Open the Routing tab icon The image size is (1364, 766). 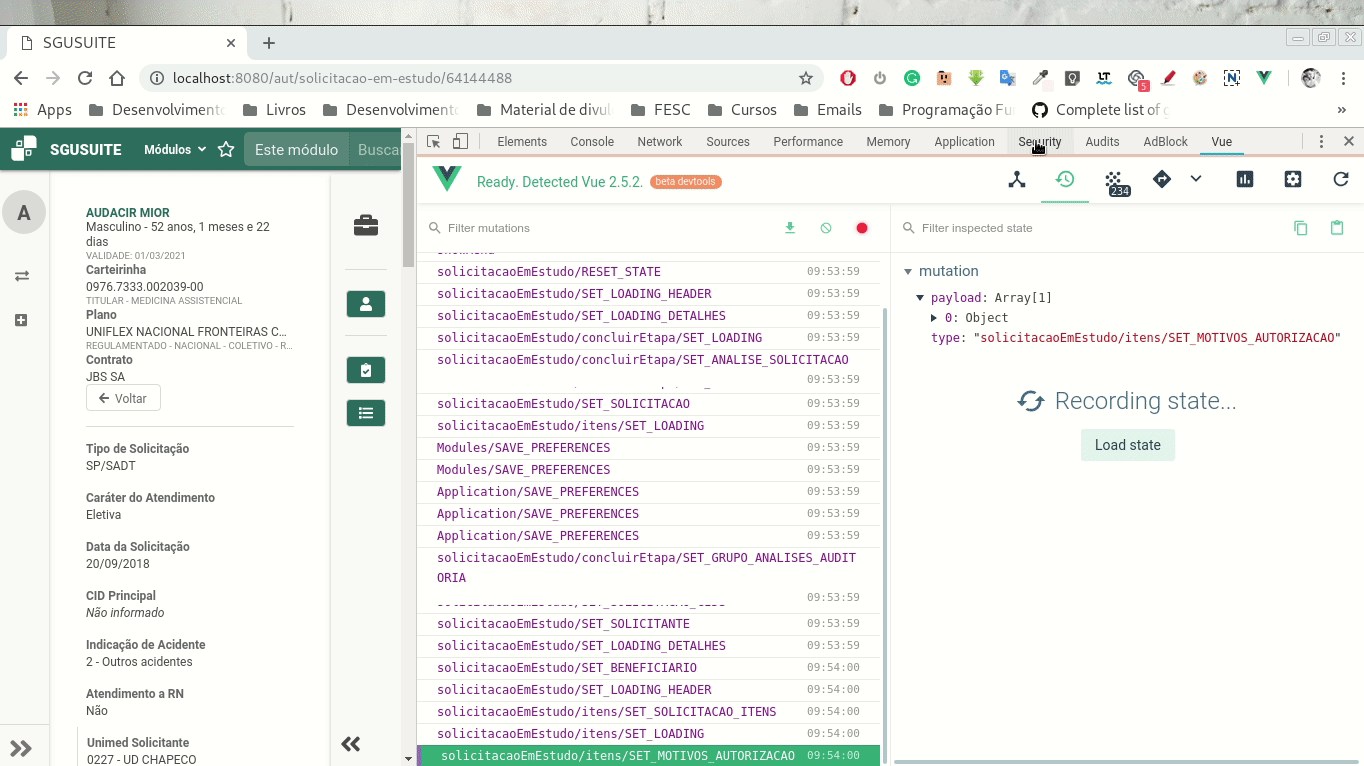coord(1161,180)
